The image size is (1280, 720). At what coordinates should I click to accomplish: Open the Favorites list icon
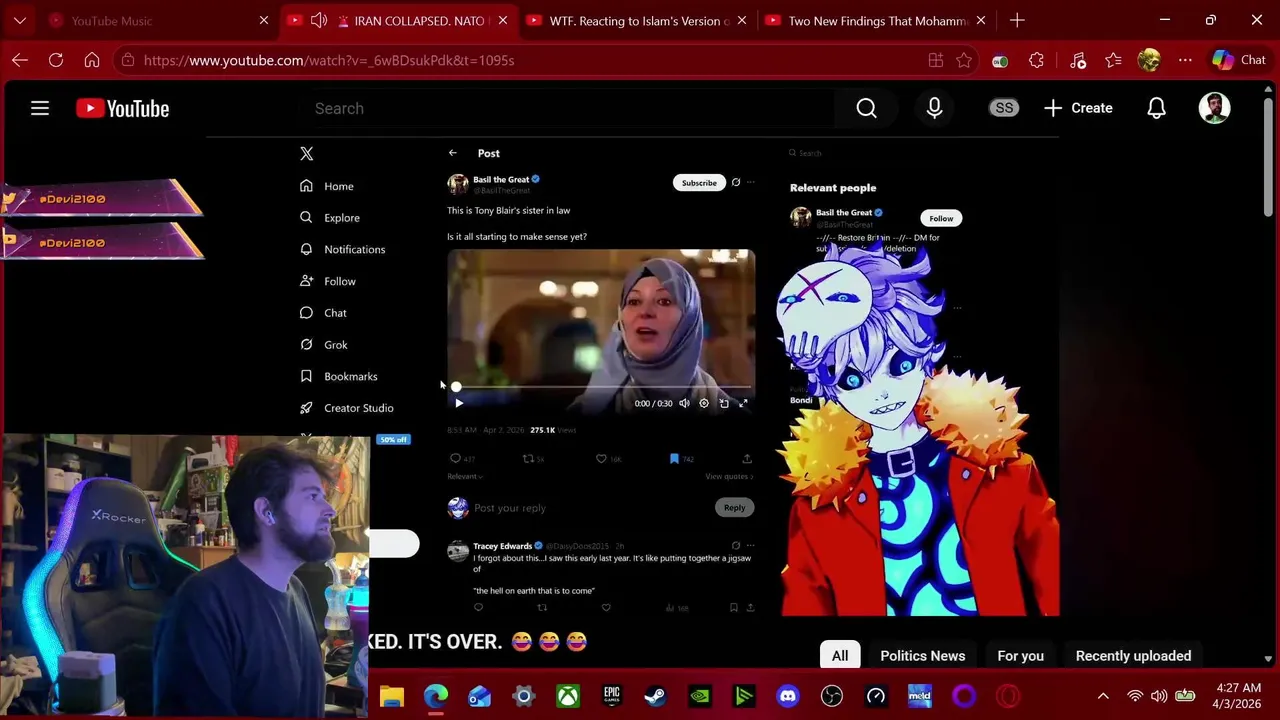tap(1113, 60)
